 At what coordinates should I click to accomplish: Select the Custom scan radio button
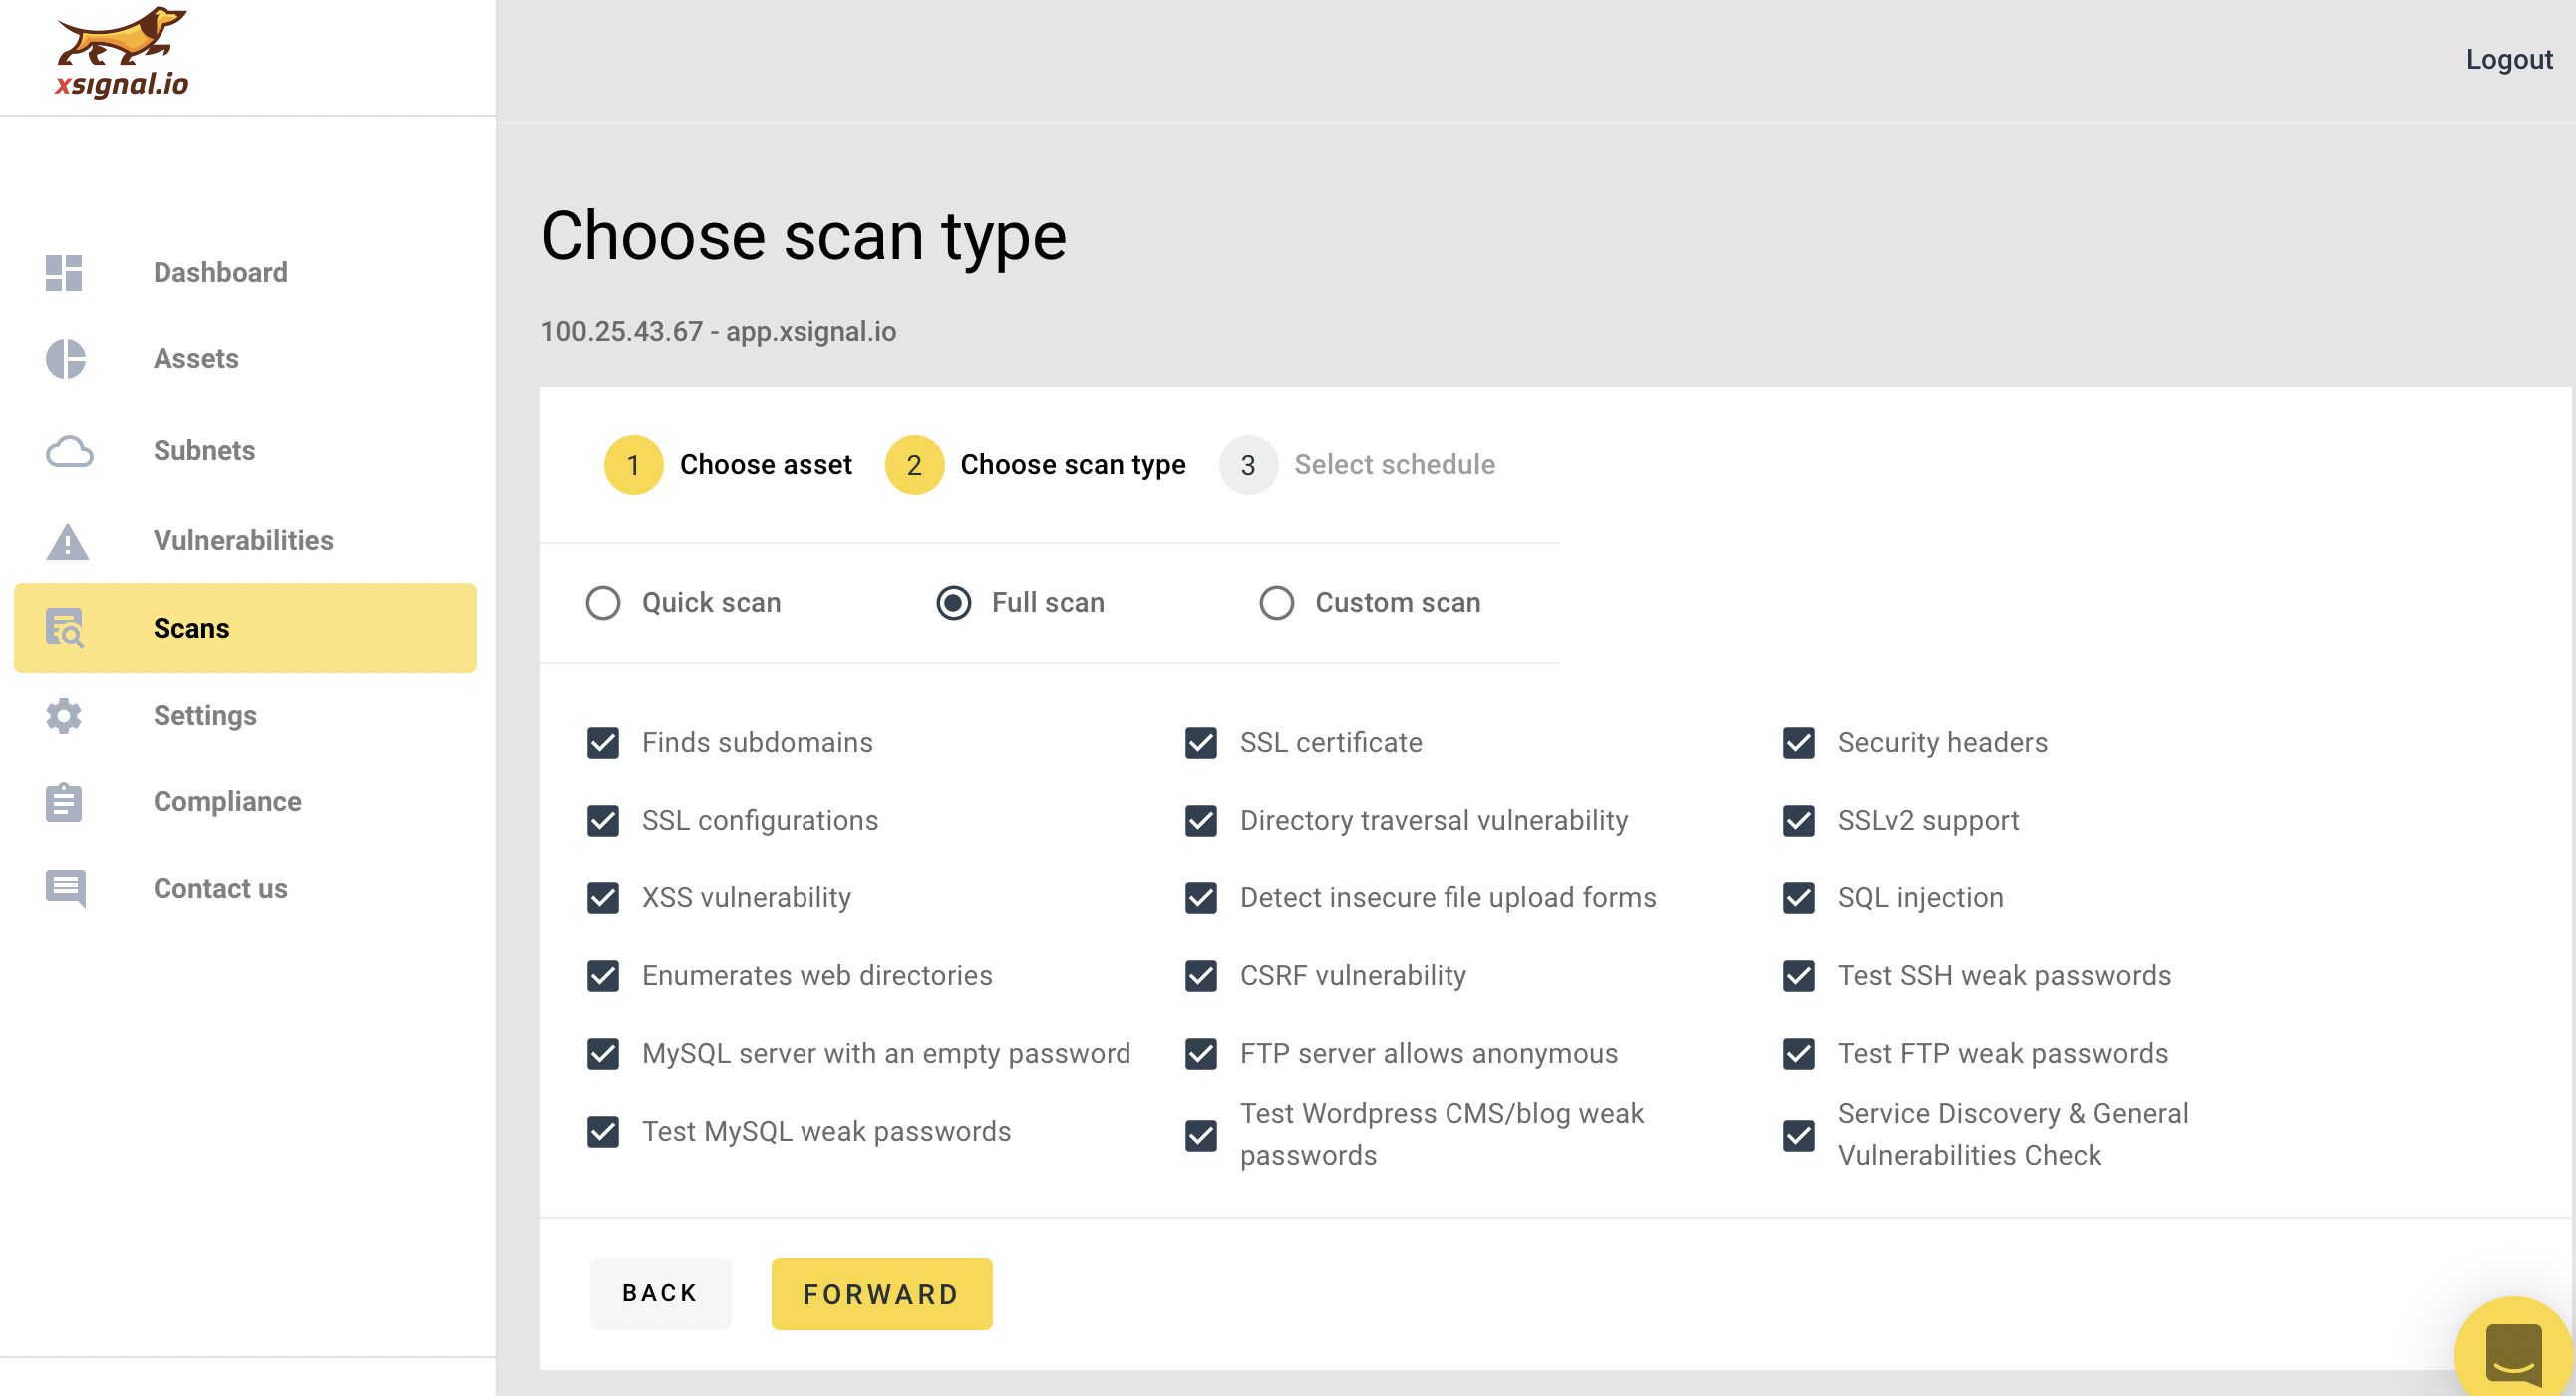[1277, 604]
